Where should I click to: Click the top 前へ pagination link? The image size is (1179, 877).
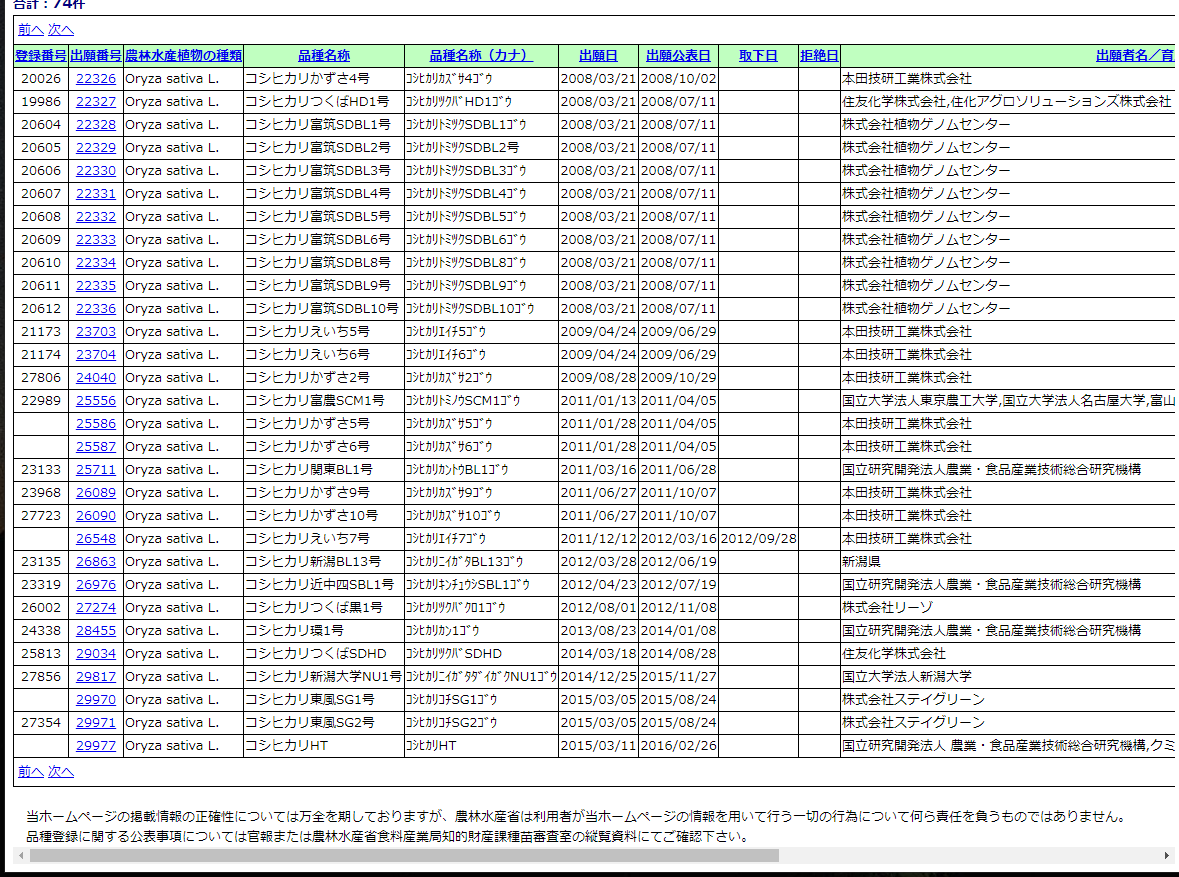coord(31,29)
